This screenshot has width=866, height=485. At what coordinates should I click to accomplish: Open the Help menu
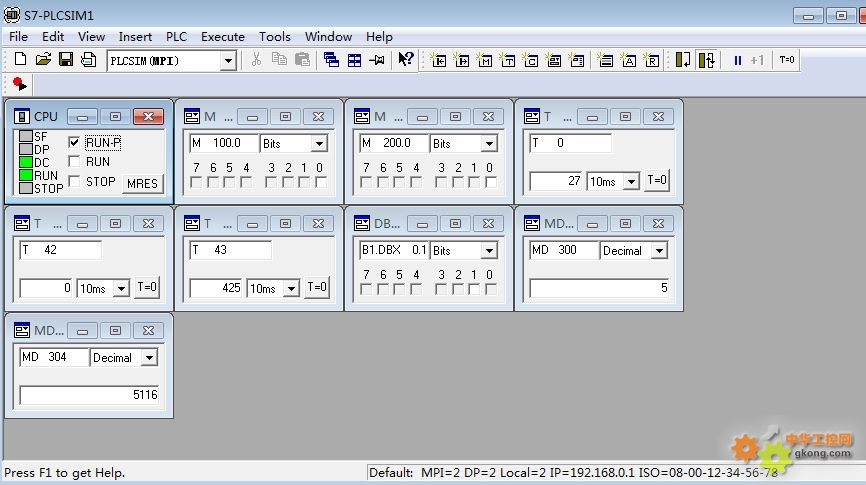(379, 36)
